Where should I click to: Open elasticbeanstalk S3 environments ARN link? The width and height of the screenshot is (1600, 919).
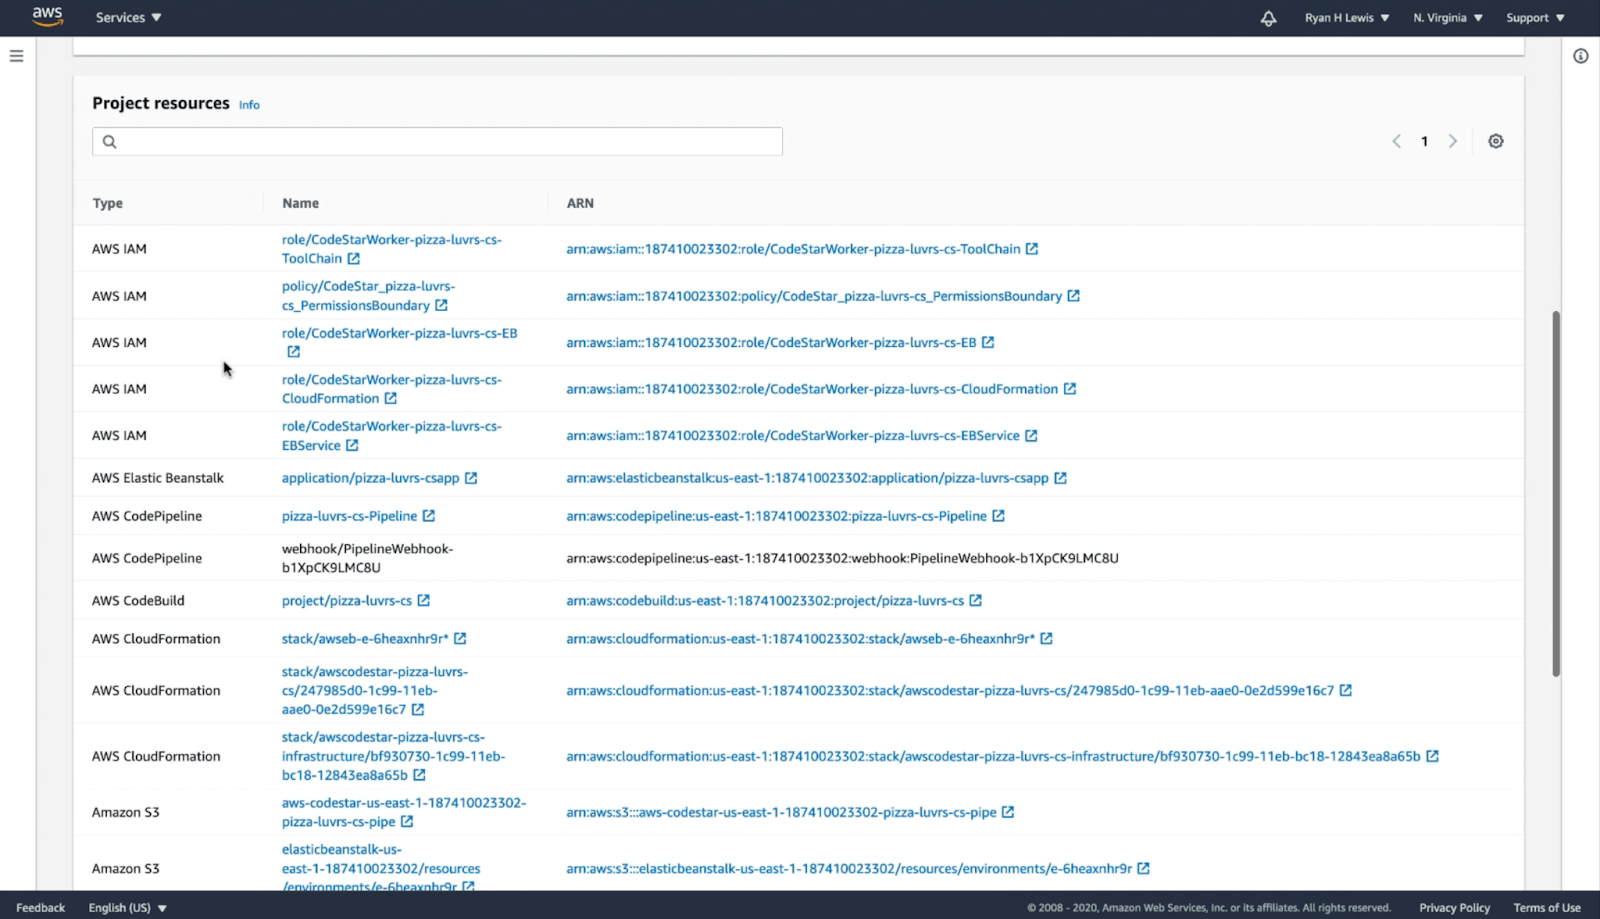(849, 869)
